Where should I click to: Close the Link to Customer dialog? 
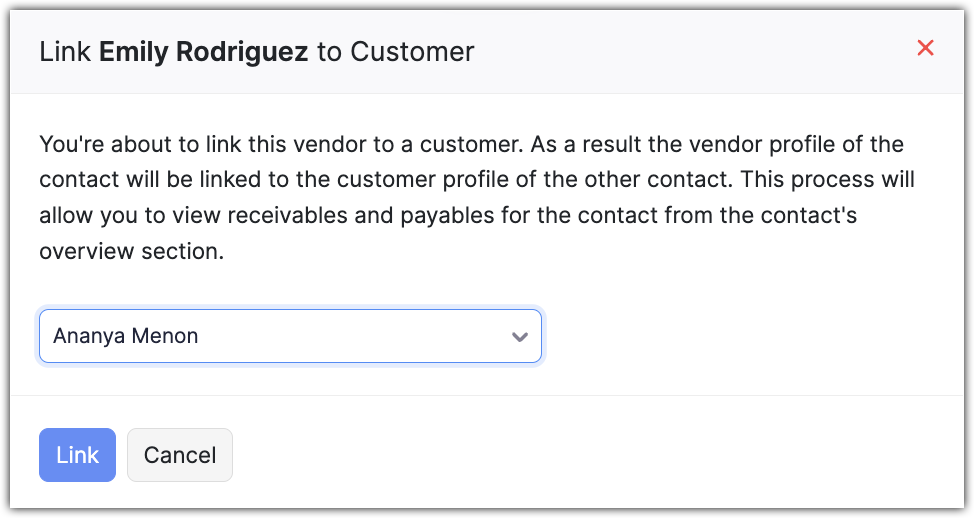click(x=925, y=48)
